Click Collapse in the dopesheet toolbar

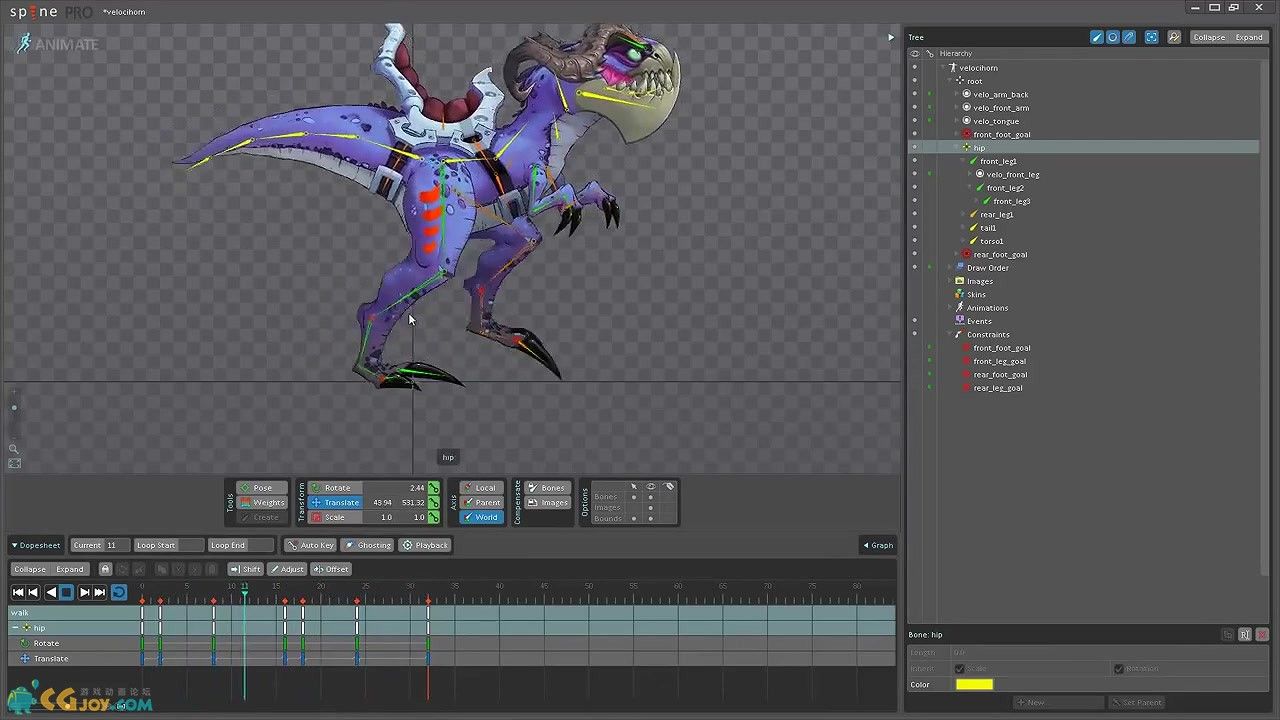[30, 569]
